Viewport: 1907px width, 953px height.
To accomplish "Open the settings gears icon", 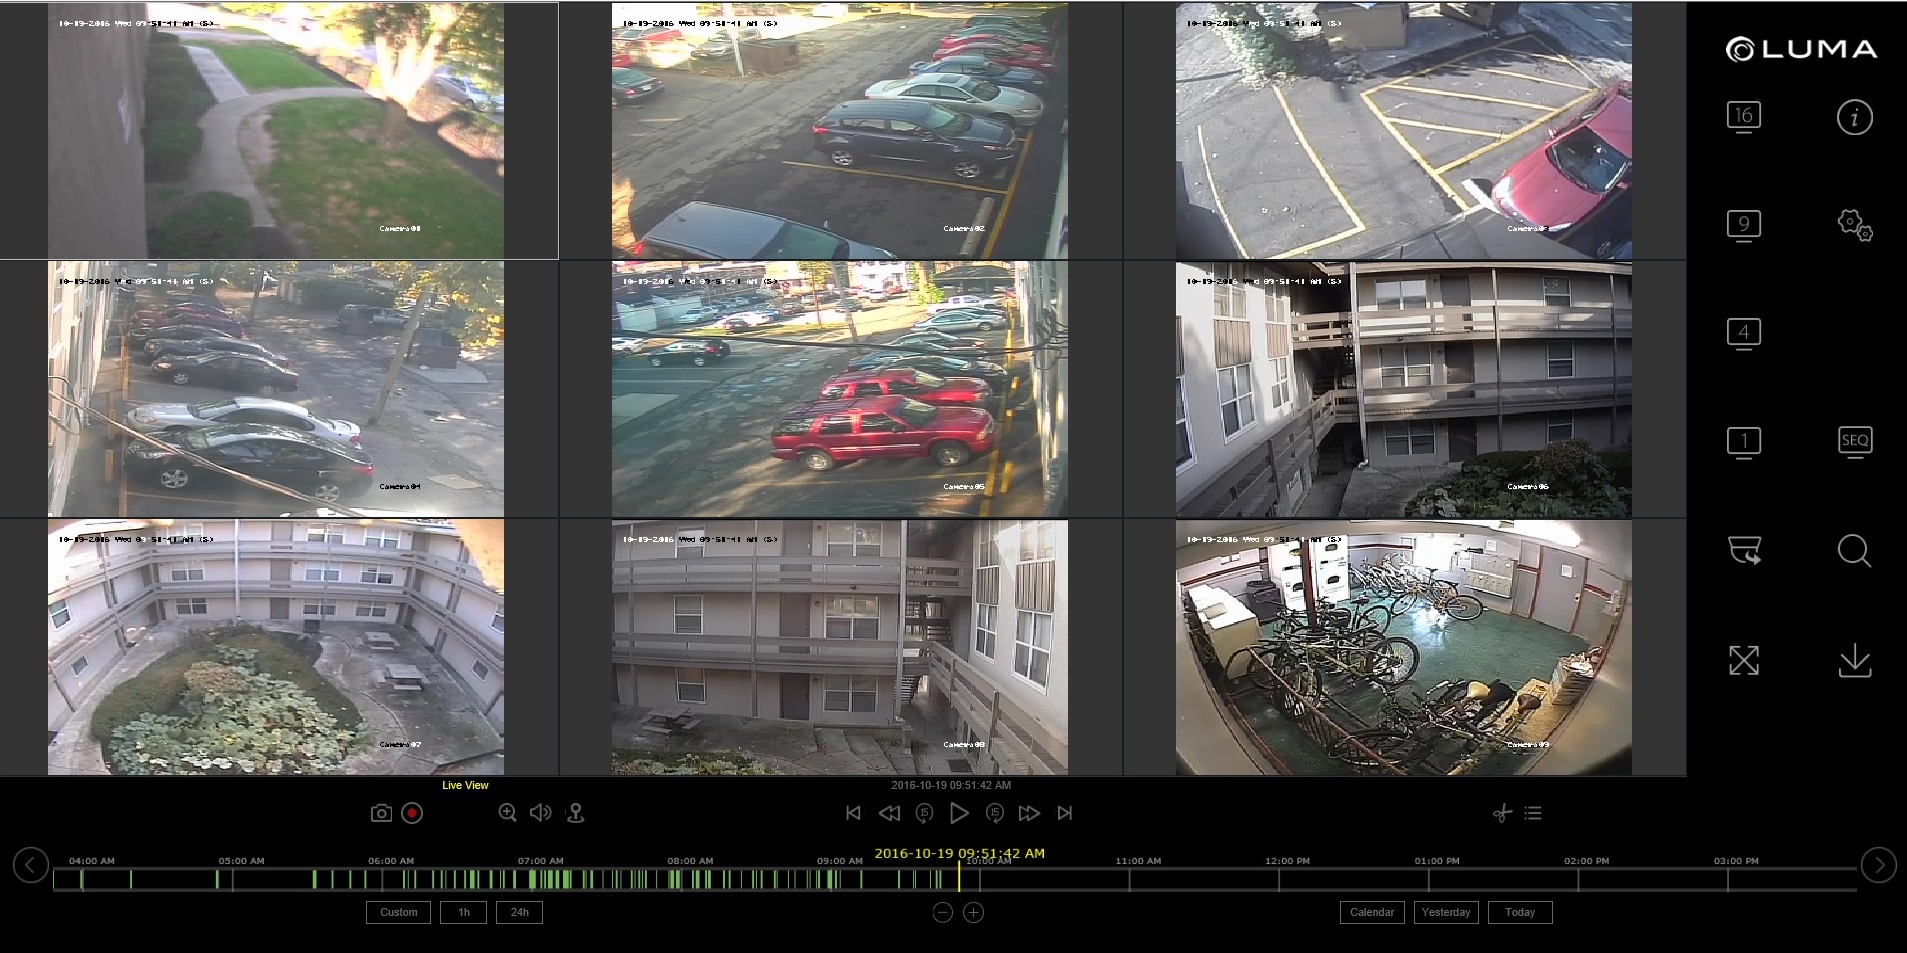I will (x=1854, y=225).
